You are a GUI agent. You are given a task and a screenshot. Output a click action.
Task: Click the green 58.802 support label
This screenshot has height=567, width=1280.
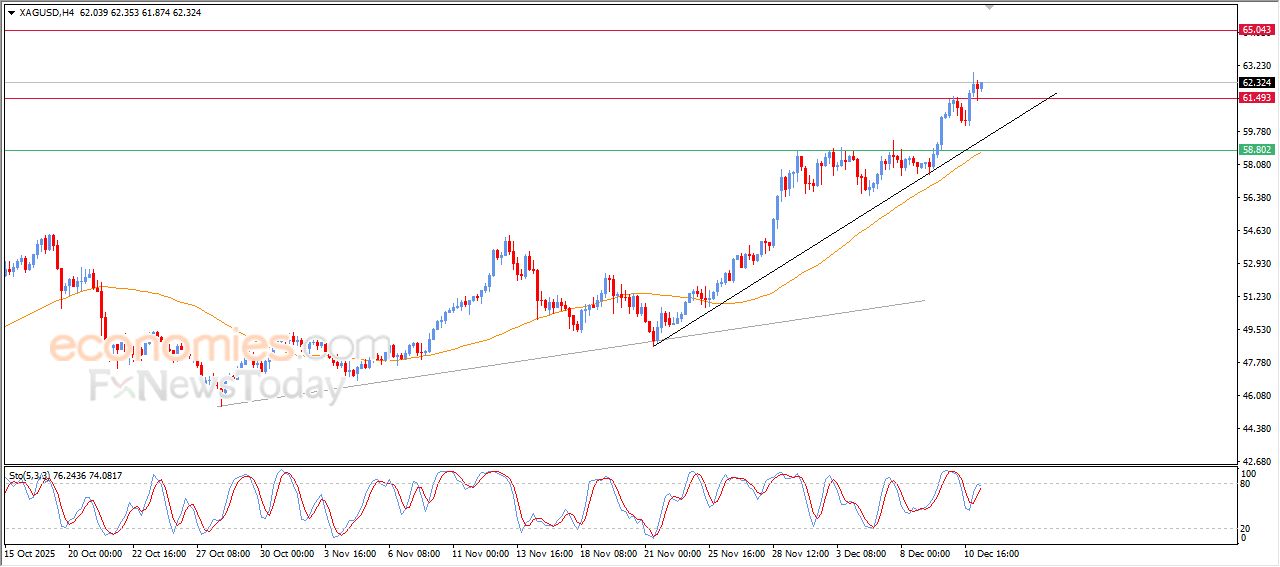1257,150
